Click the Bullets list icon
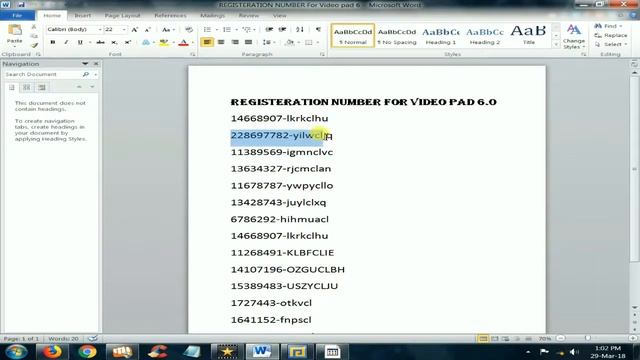640x360 pixels. tap(207, 29)
